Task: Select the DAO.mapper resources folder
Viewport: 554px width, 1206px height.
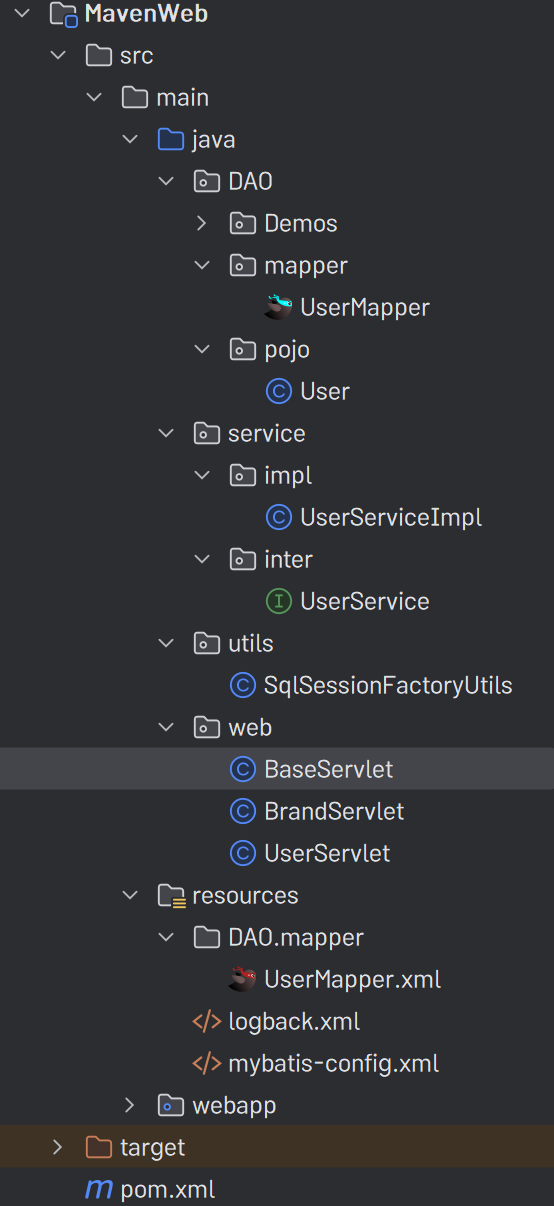Action: 295,937
